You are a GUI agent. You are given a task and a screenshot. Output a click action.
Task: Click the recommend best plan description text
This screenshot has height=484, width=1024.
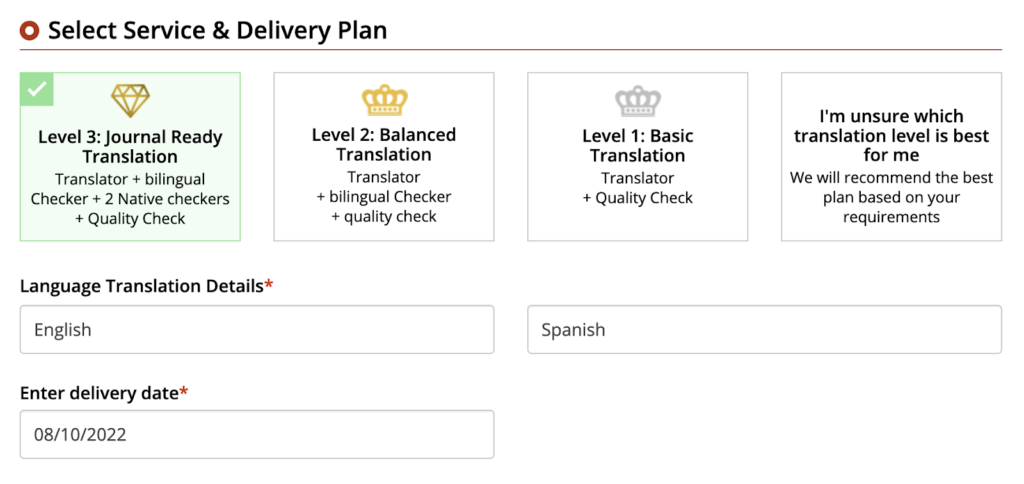pos(891,197)
